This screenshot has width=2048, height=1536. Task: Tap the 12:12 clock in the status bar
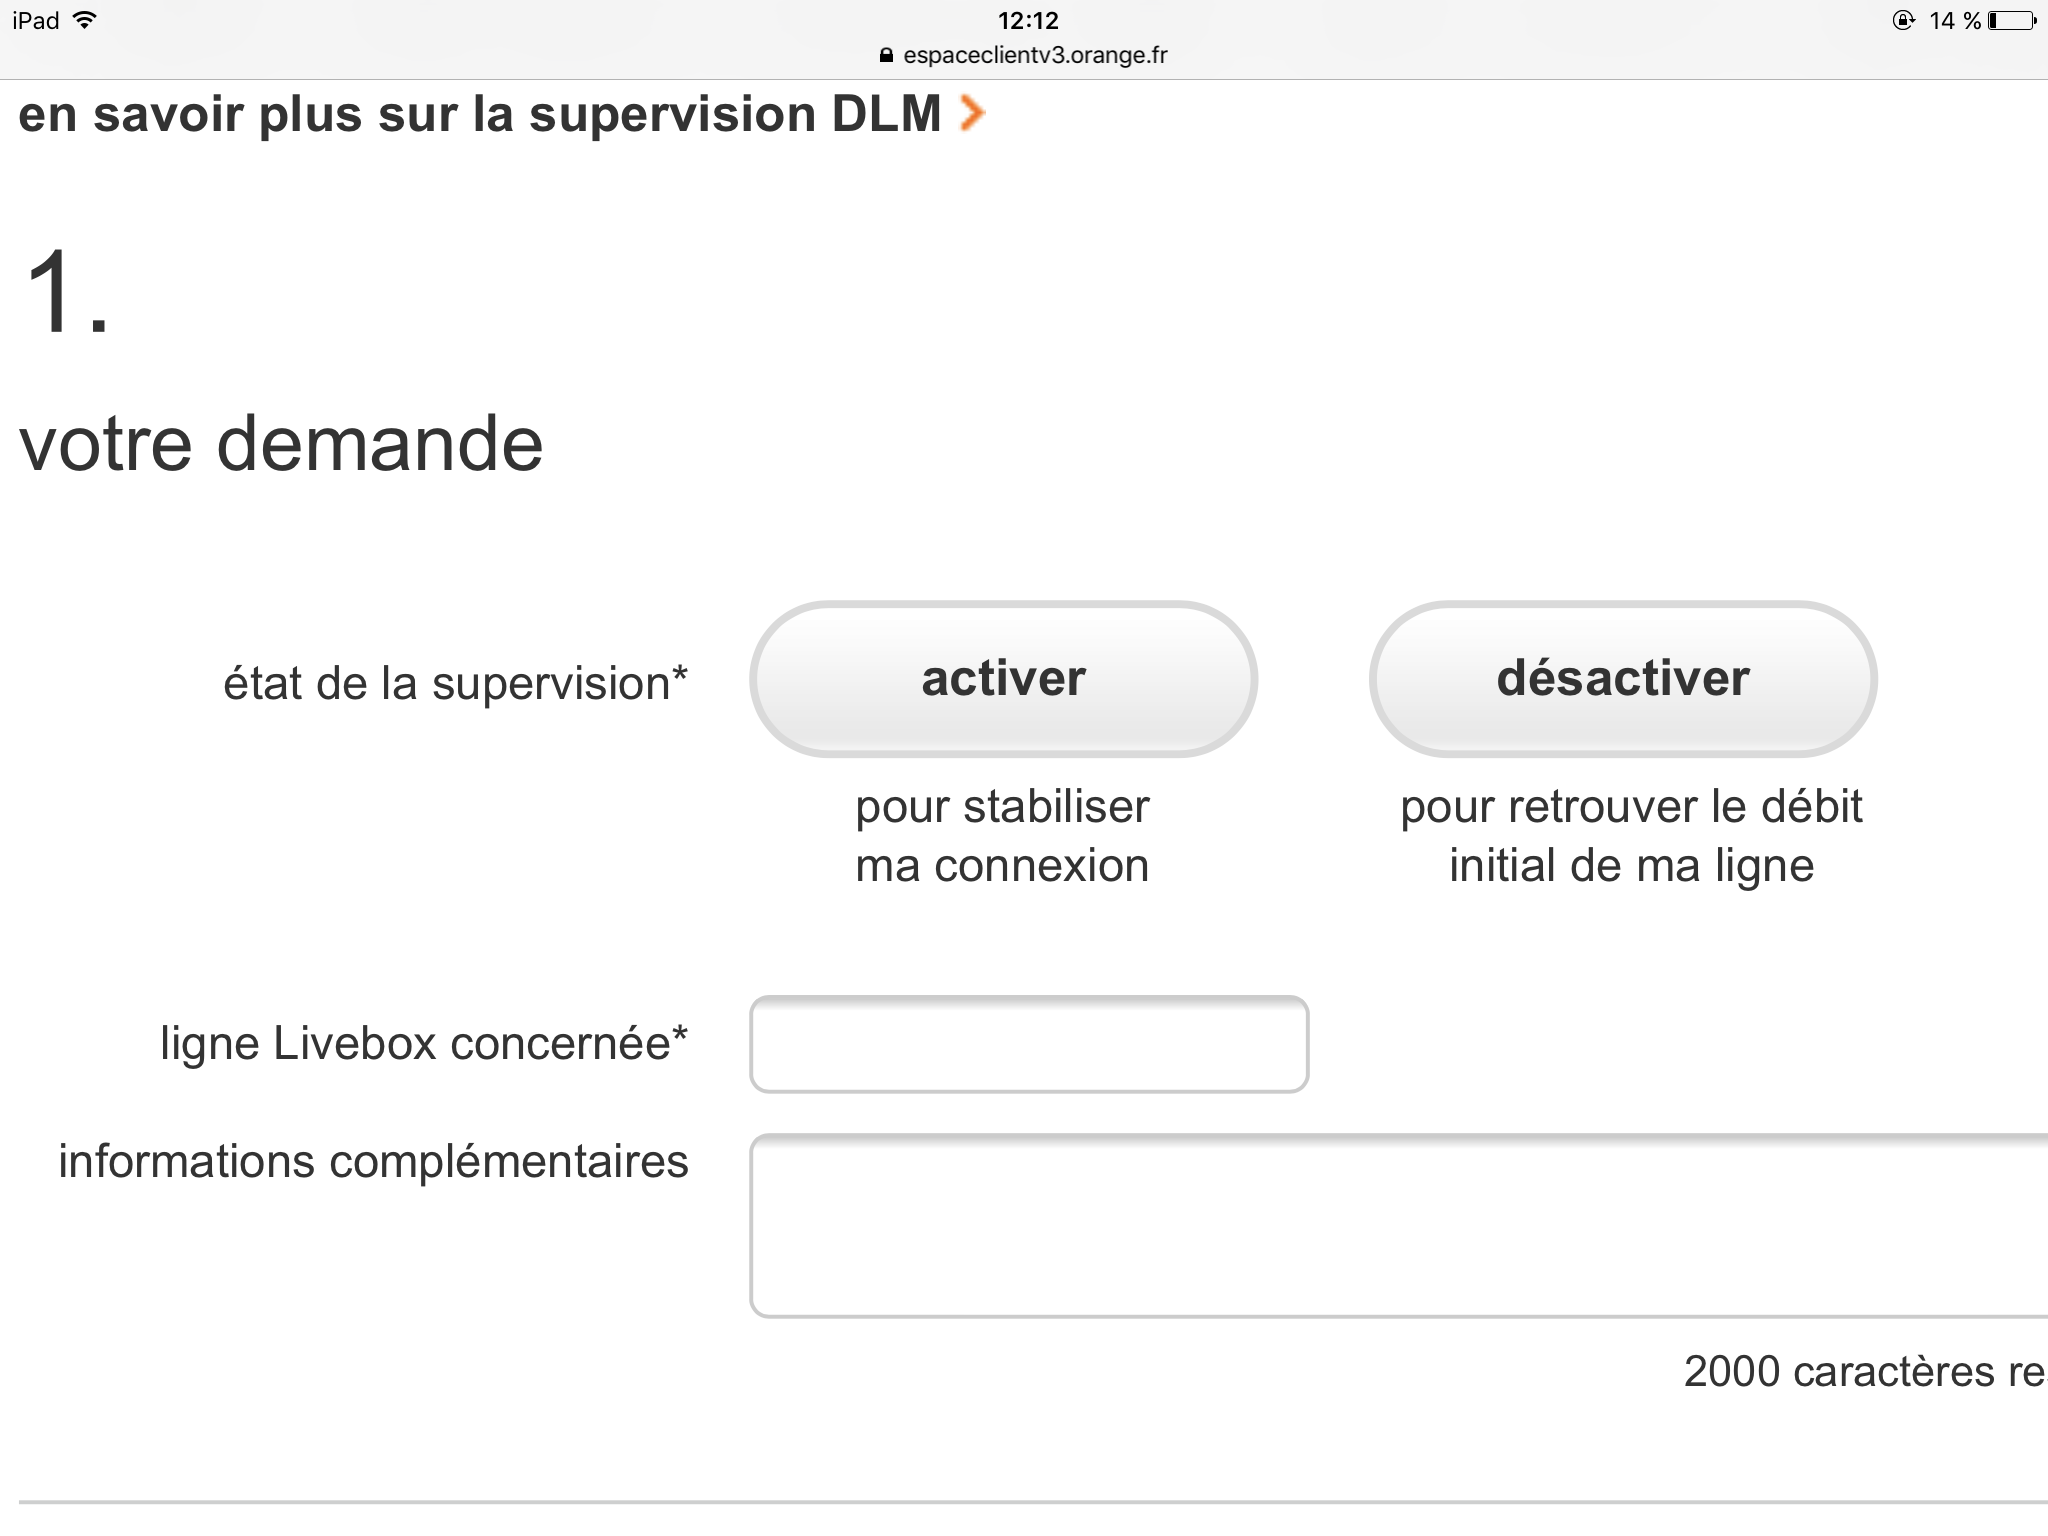[1028, 21]
